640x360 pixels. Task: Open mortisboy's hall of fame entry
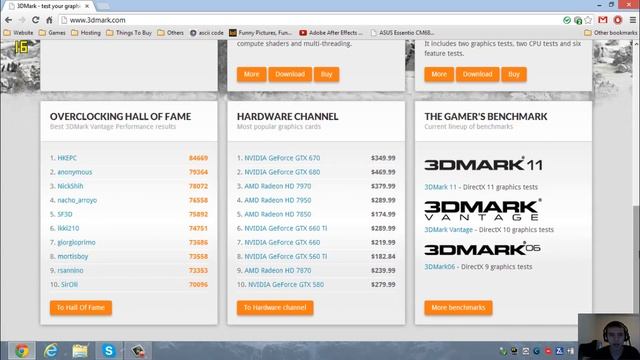[x=73, y=256]
